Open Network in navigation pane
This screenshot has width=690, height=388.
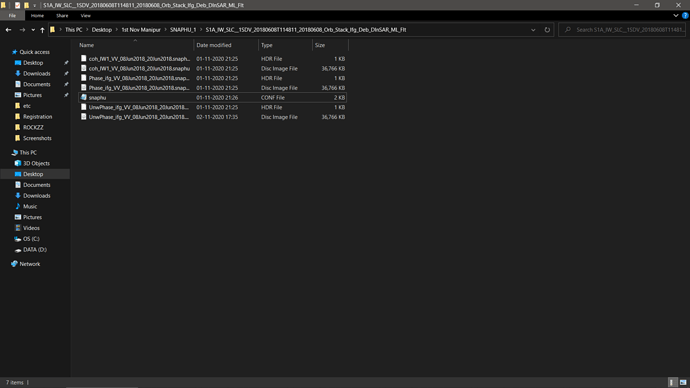tap(29, 264)
